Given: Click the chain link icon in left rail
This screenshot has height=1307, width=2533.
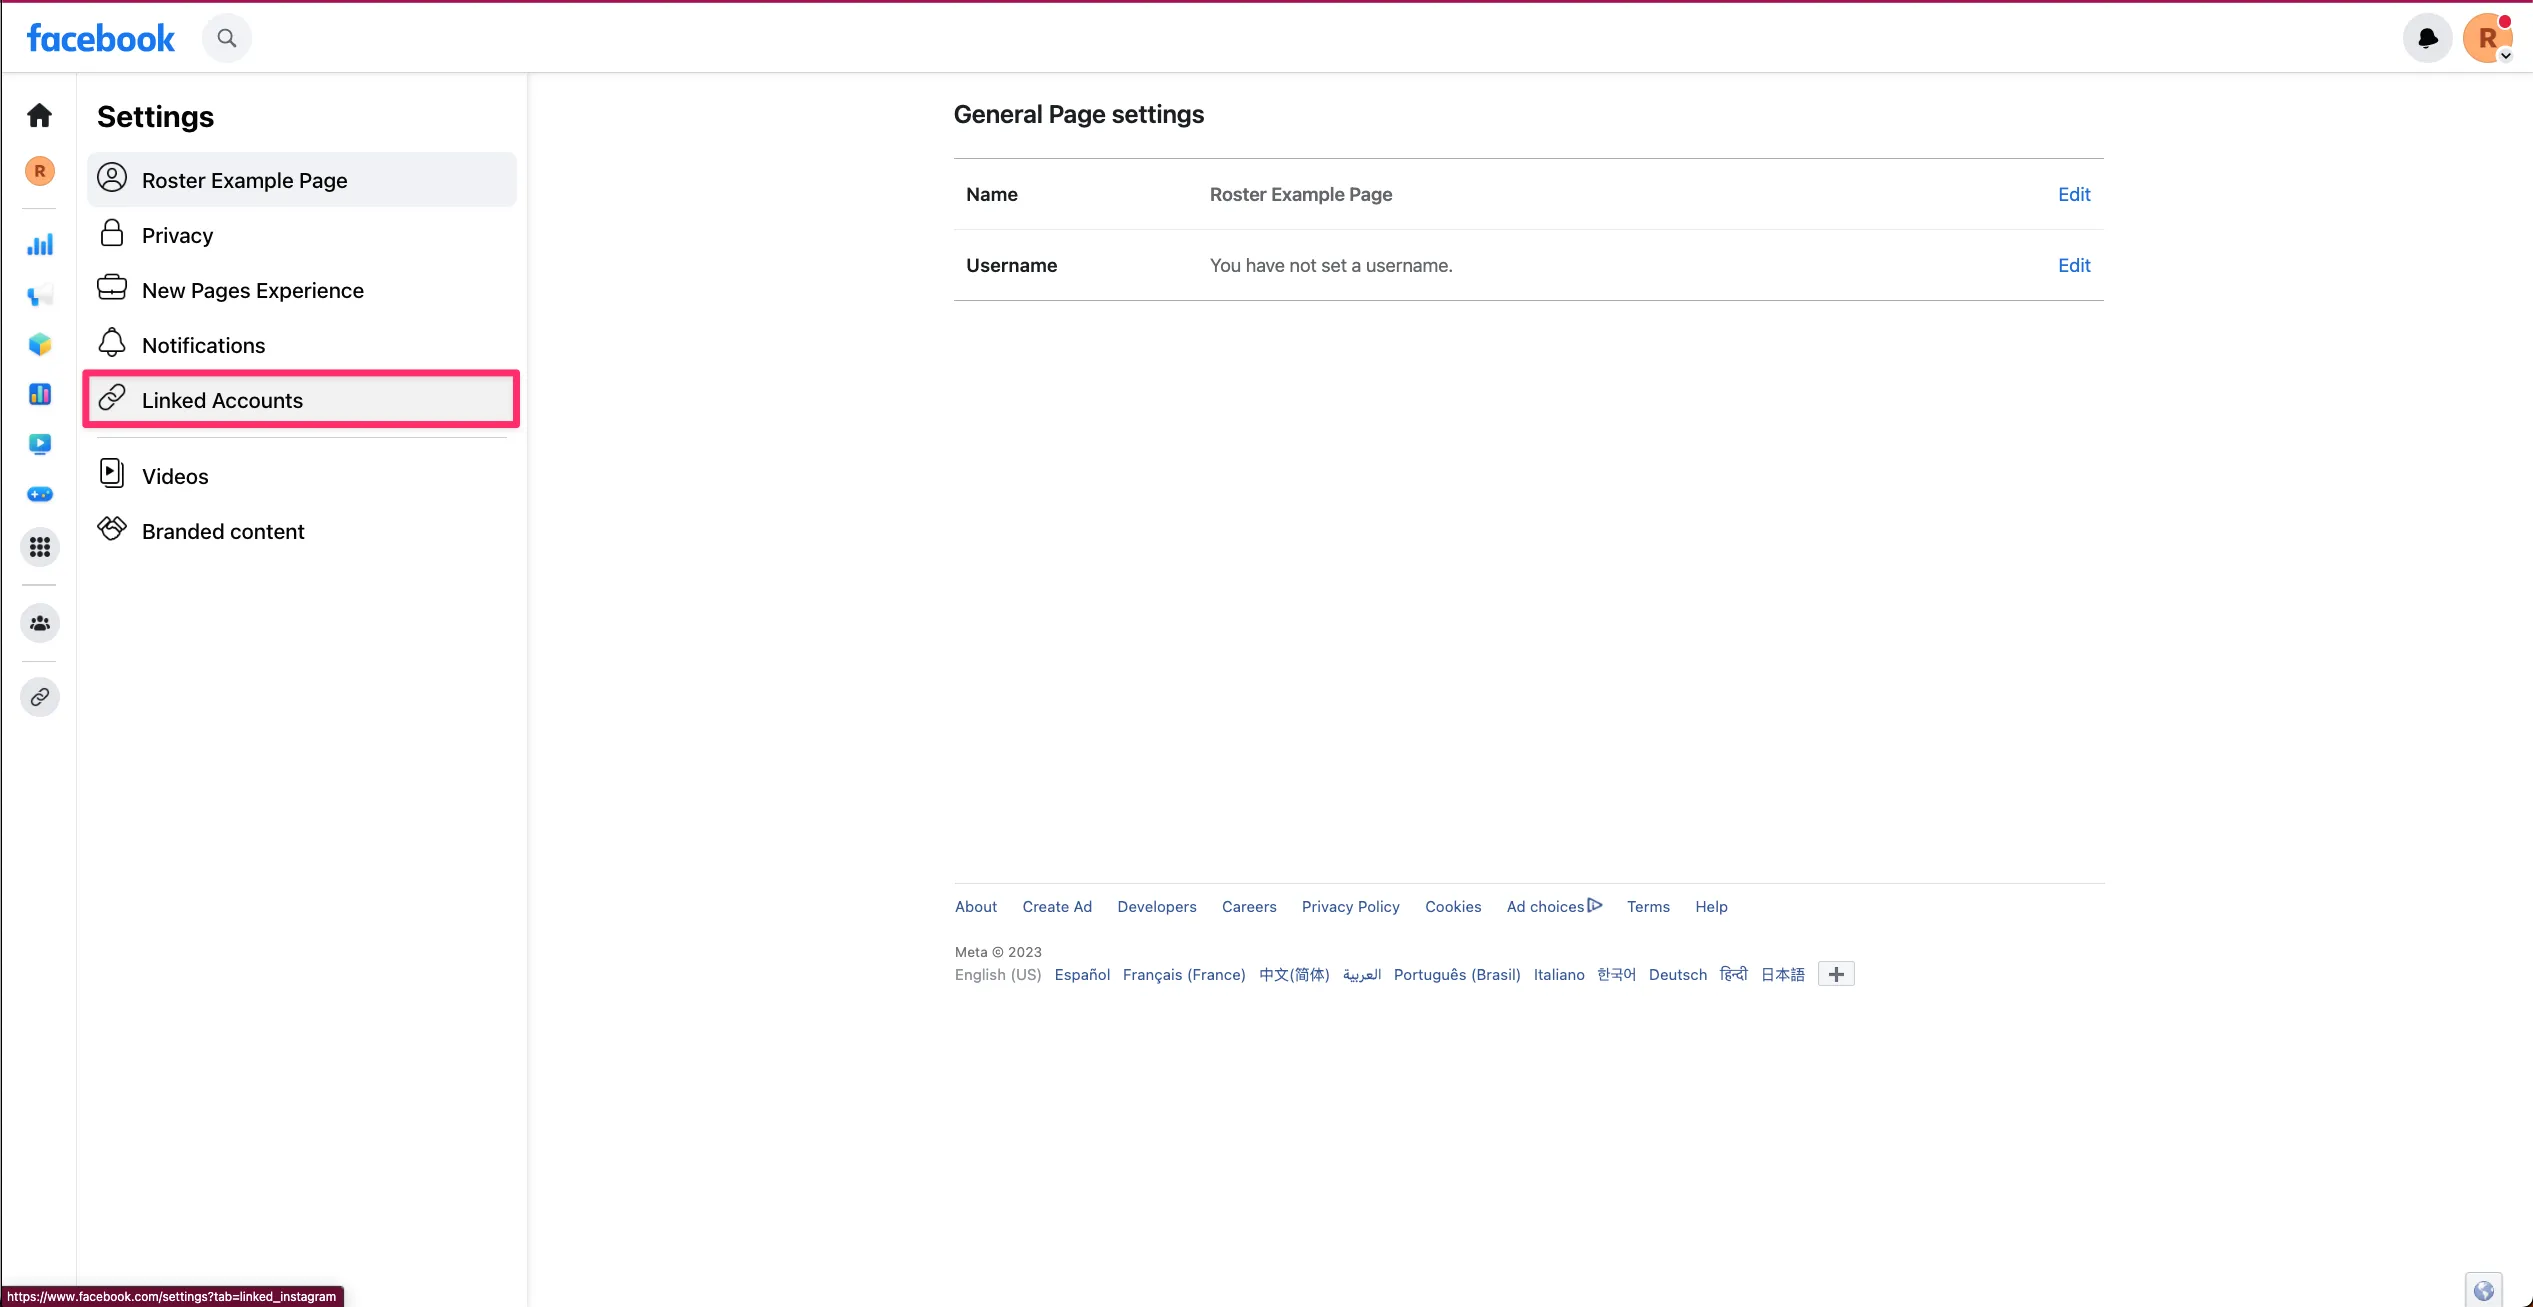Looking at the screenshot, I should point(40,697).
